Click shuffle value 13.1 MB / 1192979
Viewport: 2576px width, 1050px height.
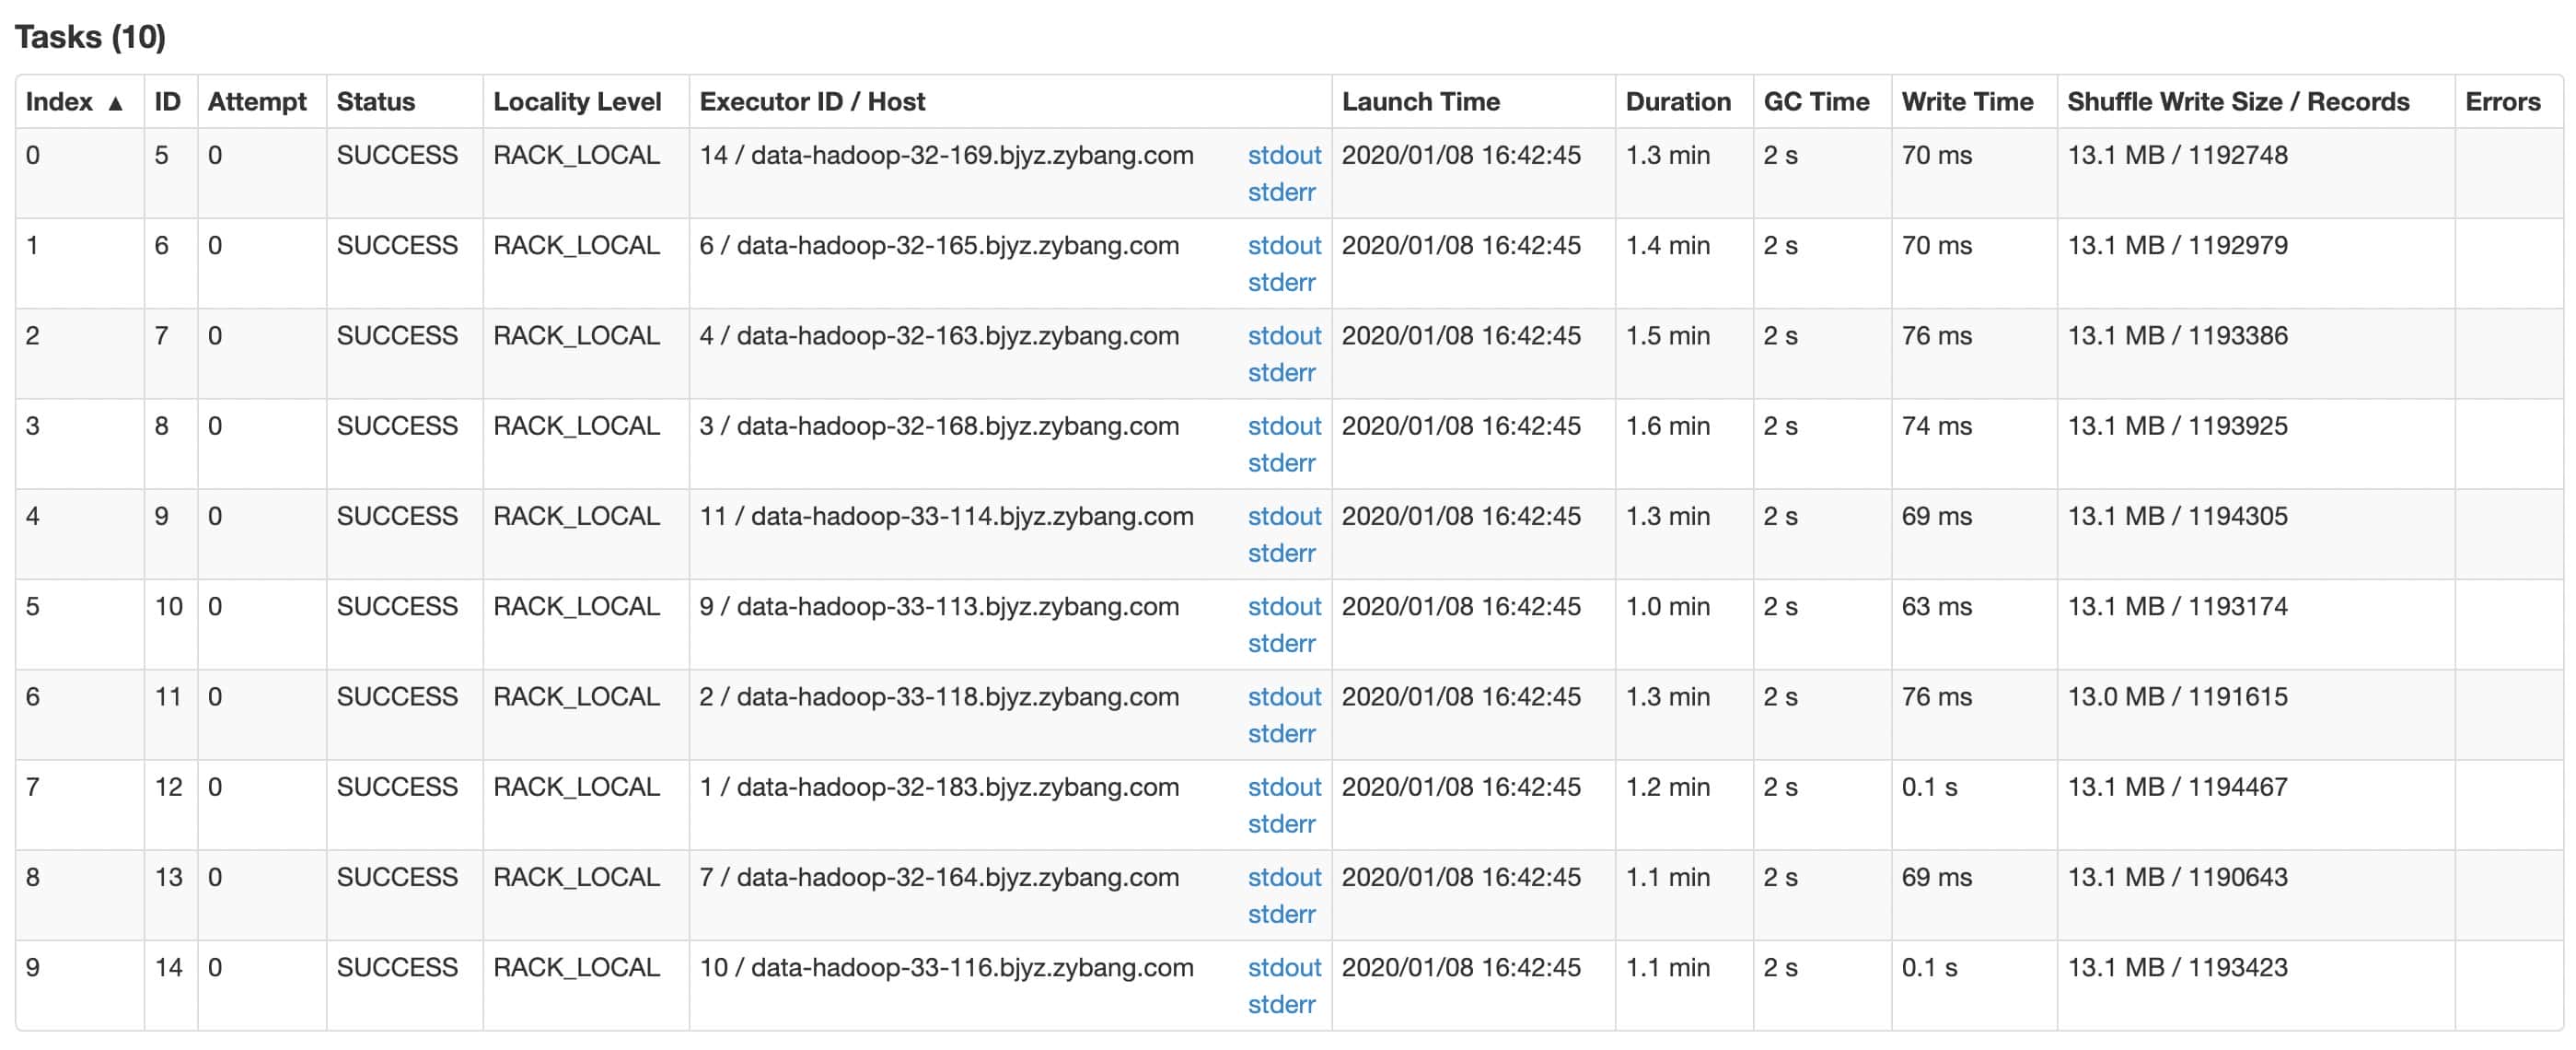click(x=2177, y=246)
